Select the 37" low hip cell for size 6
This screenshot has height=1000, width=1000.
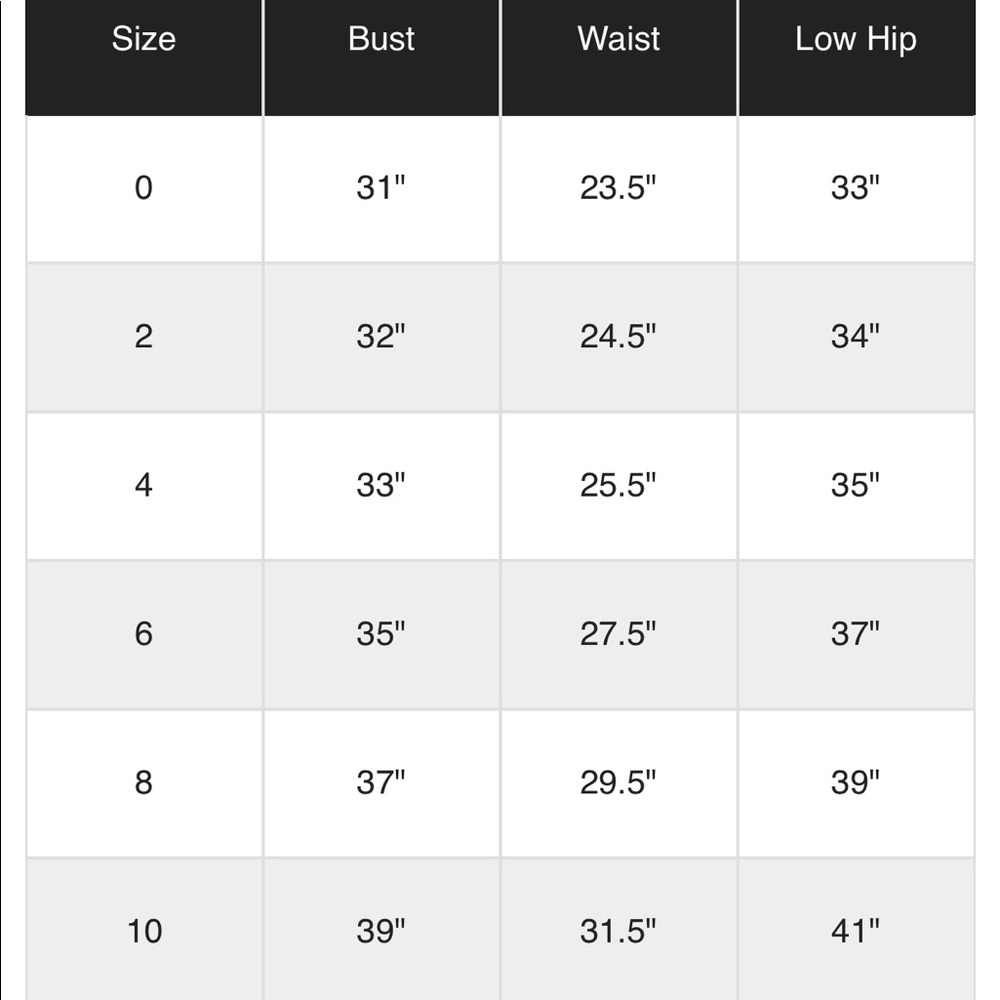[x=855, y=633]
